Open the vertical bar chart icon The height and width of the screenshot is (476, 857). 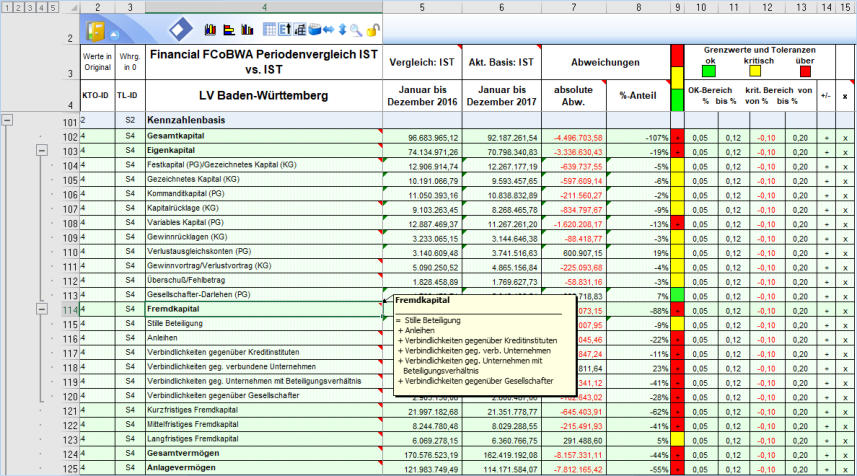209,30
